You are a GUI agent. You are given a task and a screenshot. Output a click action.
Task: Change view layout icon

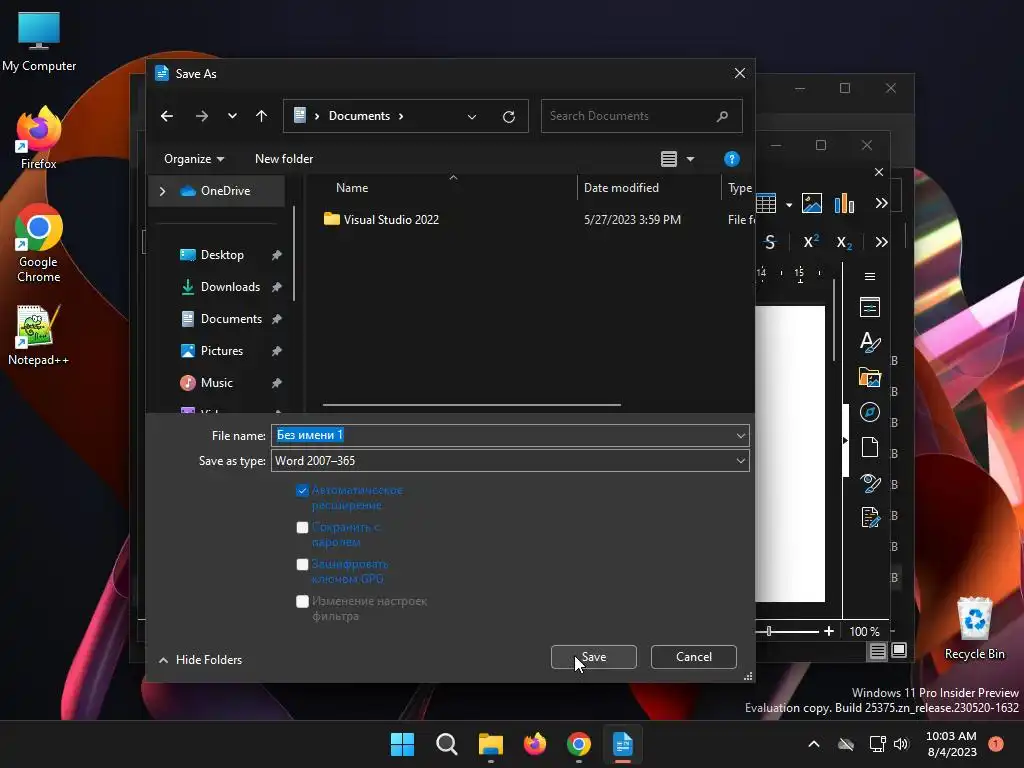(x=669, y=159)
